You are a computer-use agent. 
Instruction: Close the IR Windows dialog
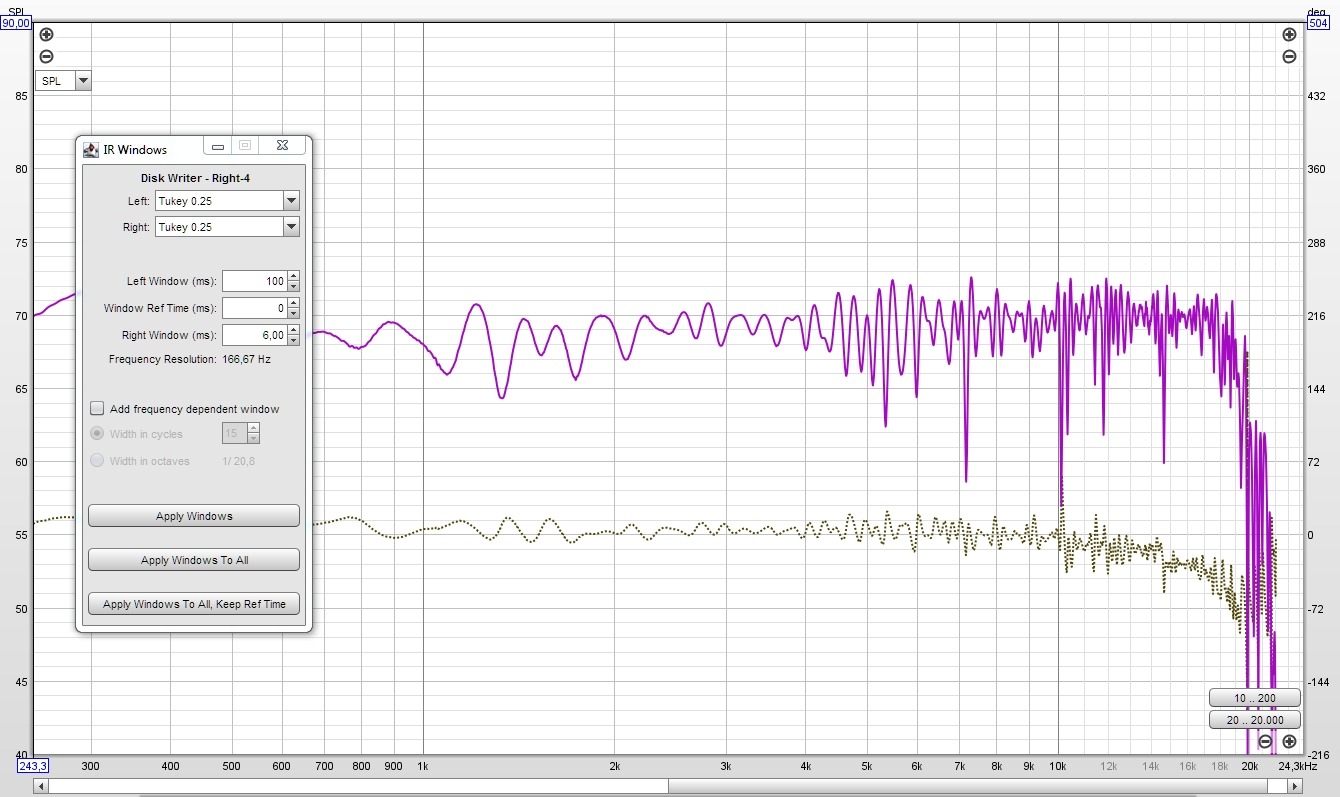[282, 146]
